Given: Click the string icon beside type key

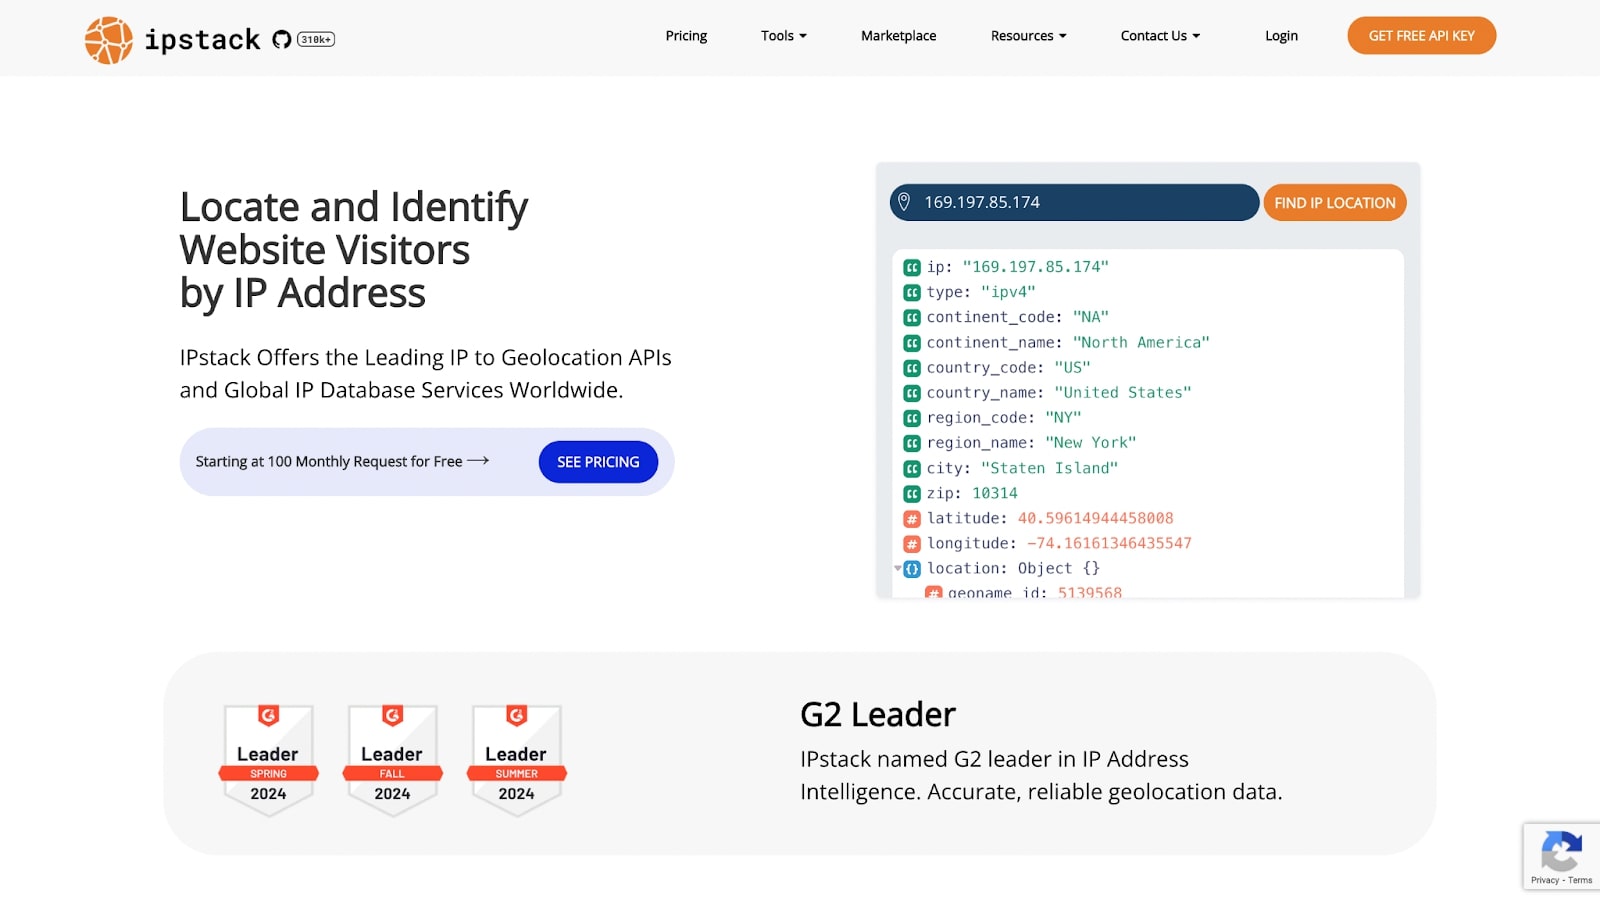Looking at the screenshot, I should (912, 292).
